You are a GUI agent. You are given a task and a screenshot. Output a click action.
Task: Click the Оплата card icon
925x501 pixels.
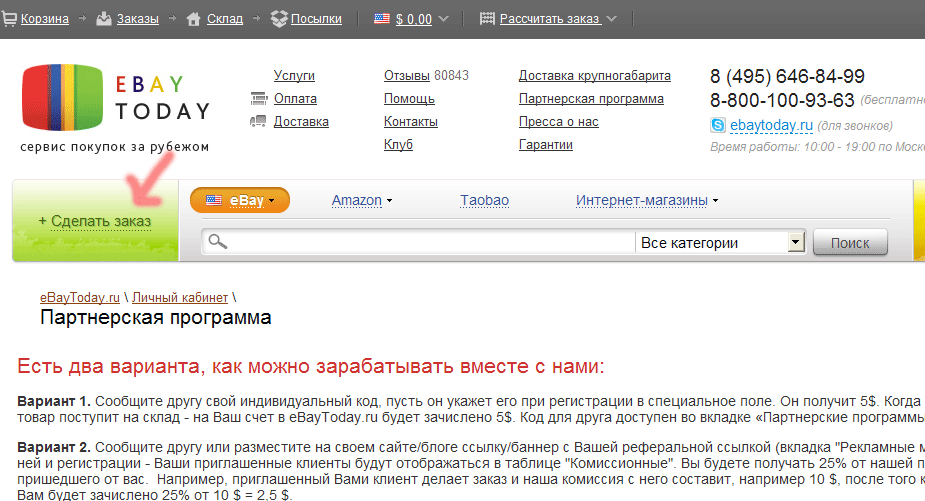click(258, 98)
